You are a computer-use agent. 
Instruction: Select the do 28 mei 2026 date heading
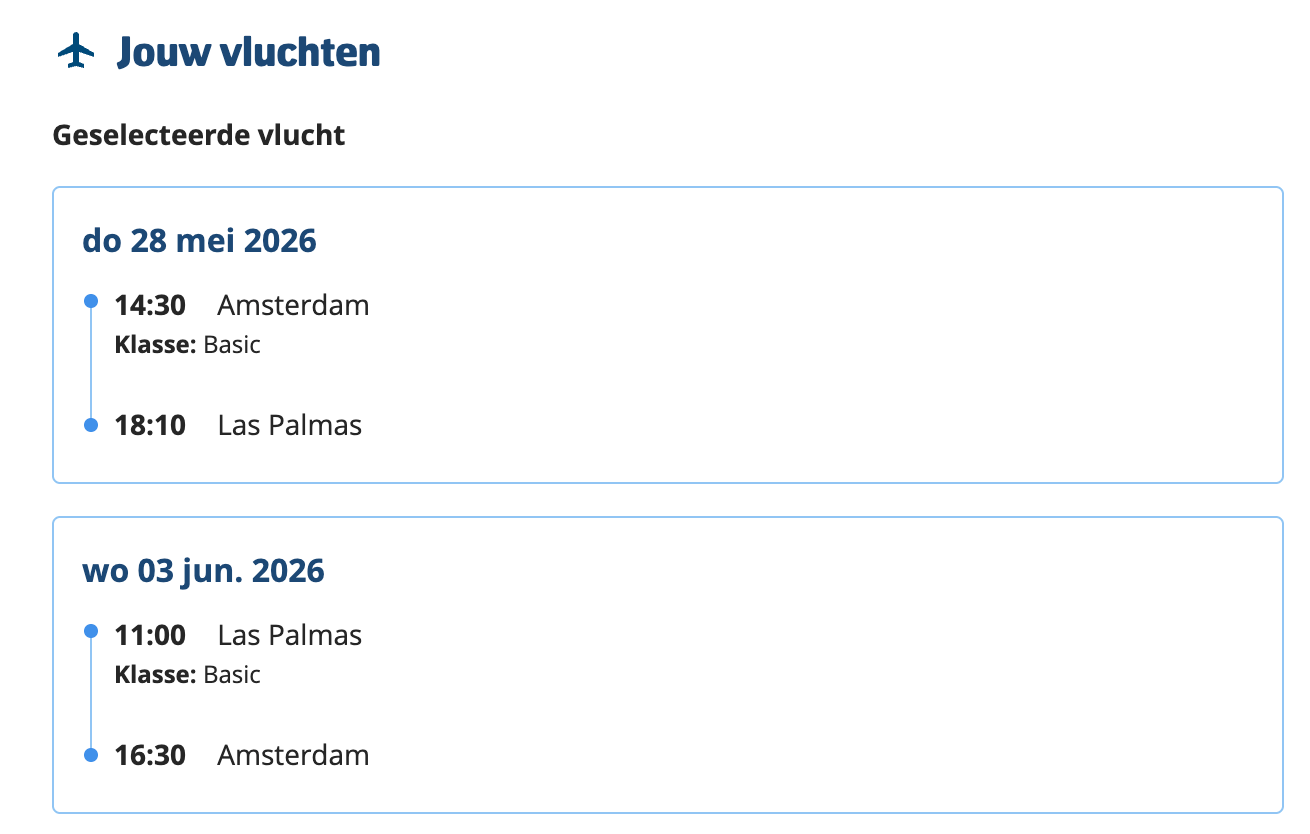tap(199, 241)
